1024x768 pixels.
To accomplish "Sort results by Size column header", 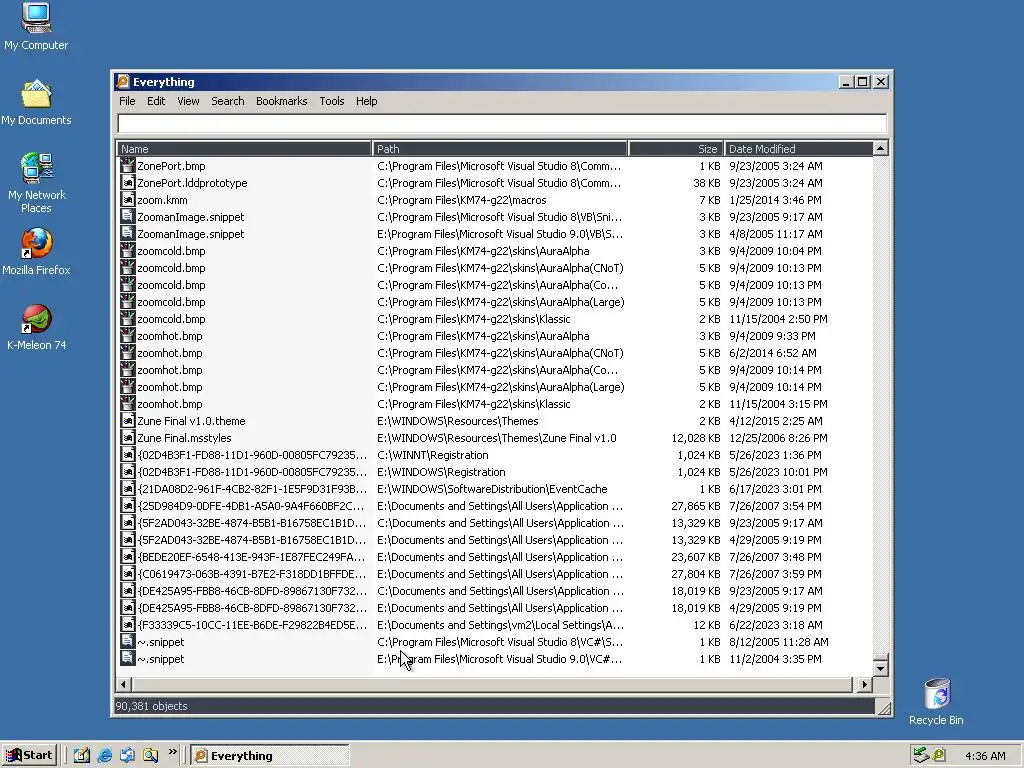I will point(676,149).
